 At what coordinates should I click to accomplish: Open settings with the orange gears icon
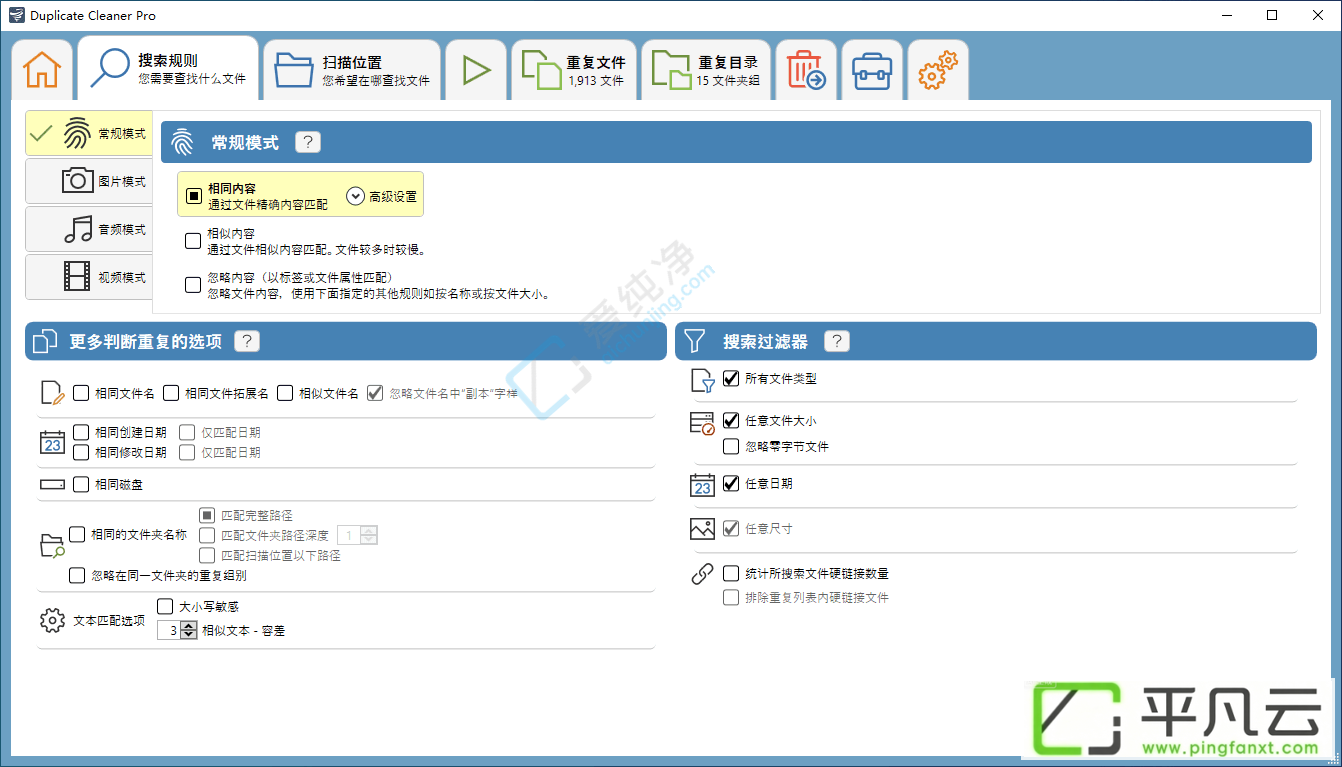(x=937, y=70)
